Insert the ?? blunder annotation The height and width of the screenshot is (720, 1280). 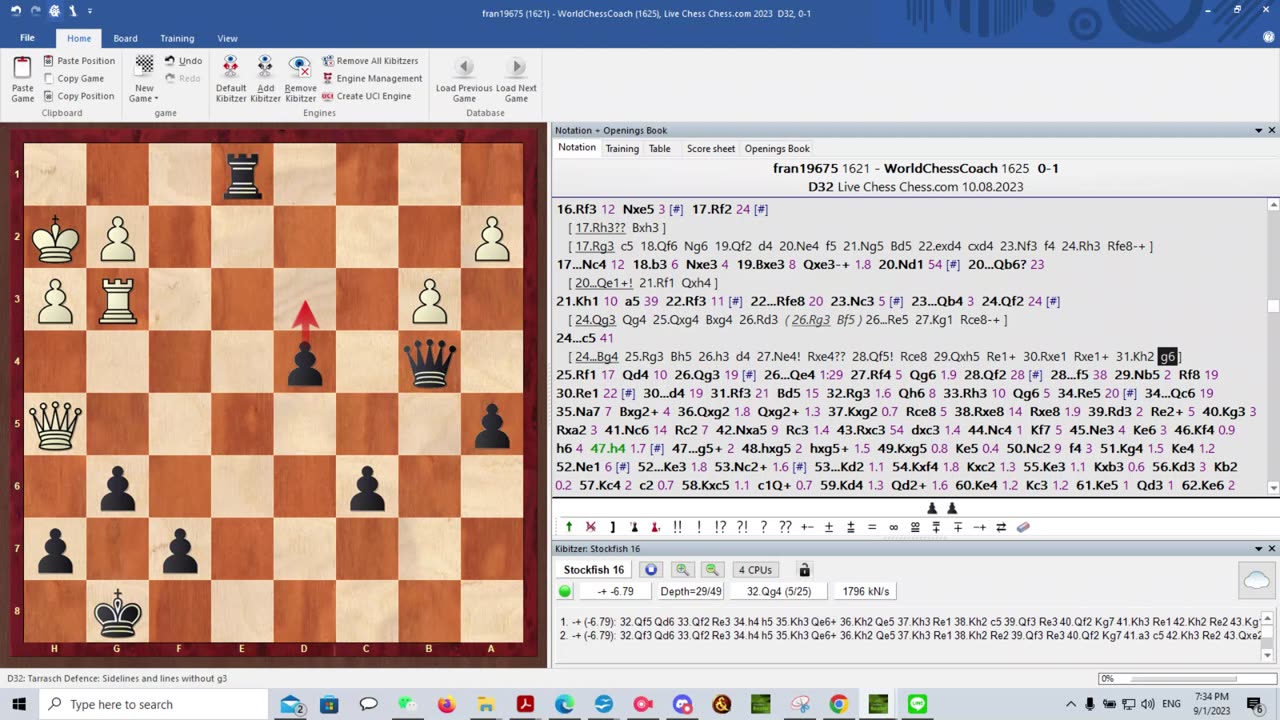pos(785,527)
